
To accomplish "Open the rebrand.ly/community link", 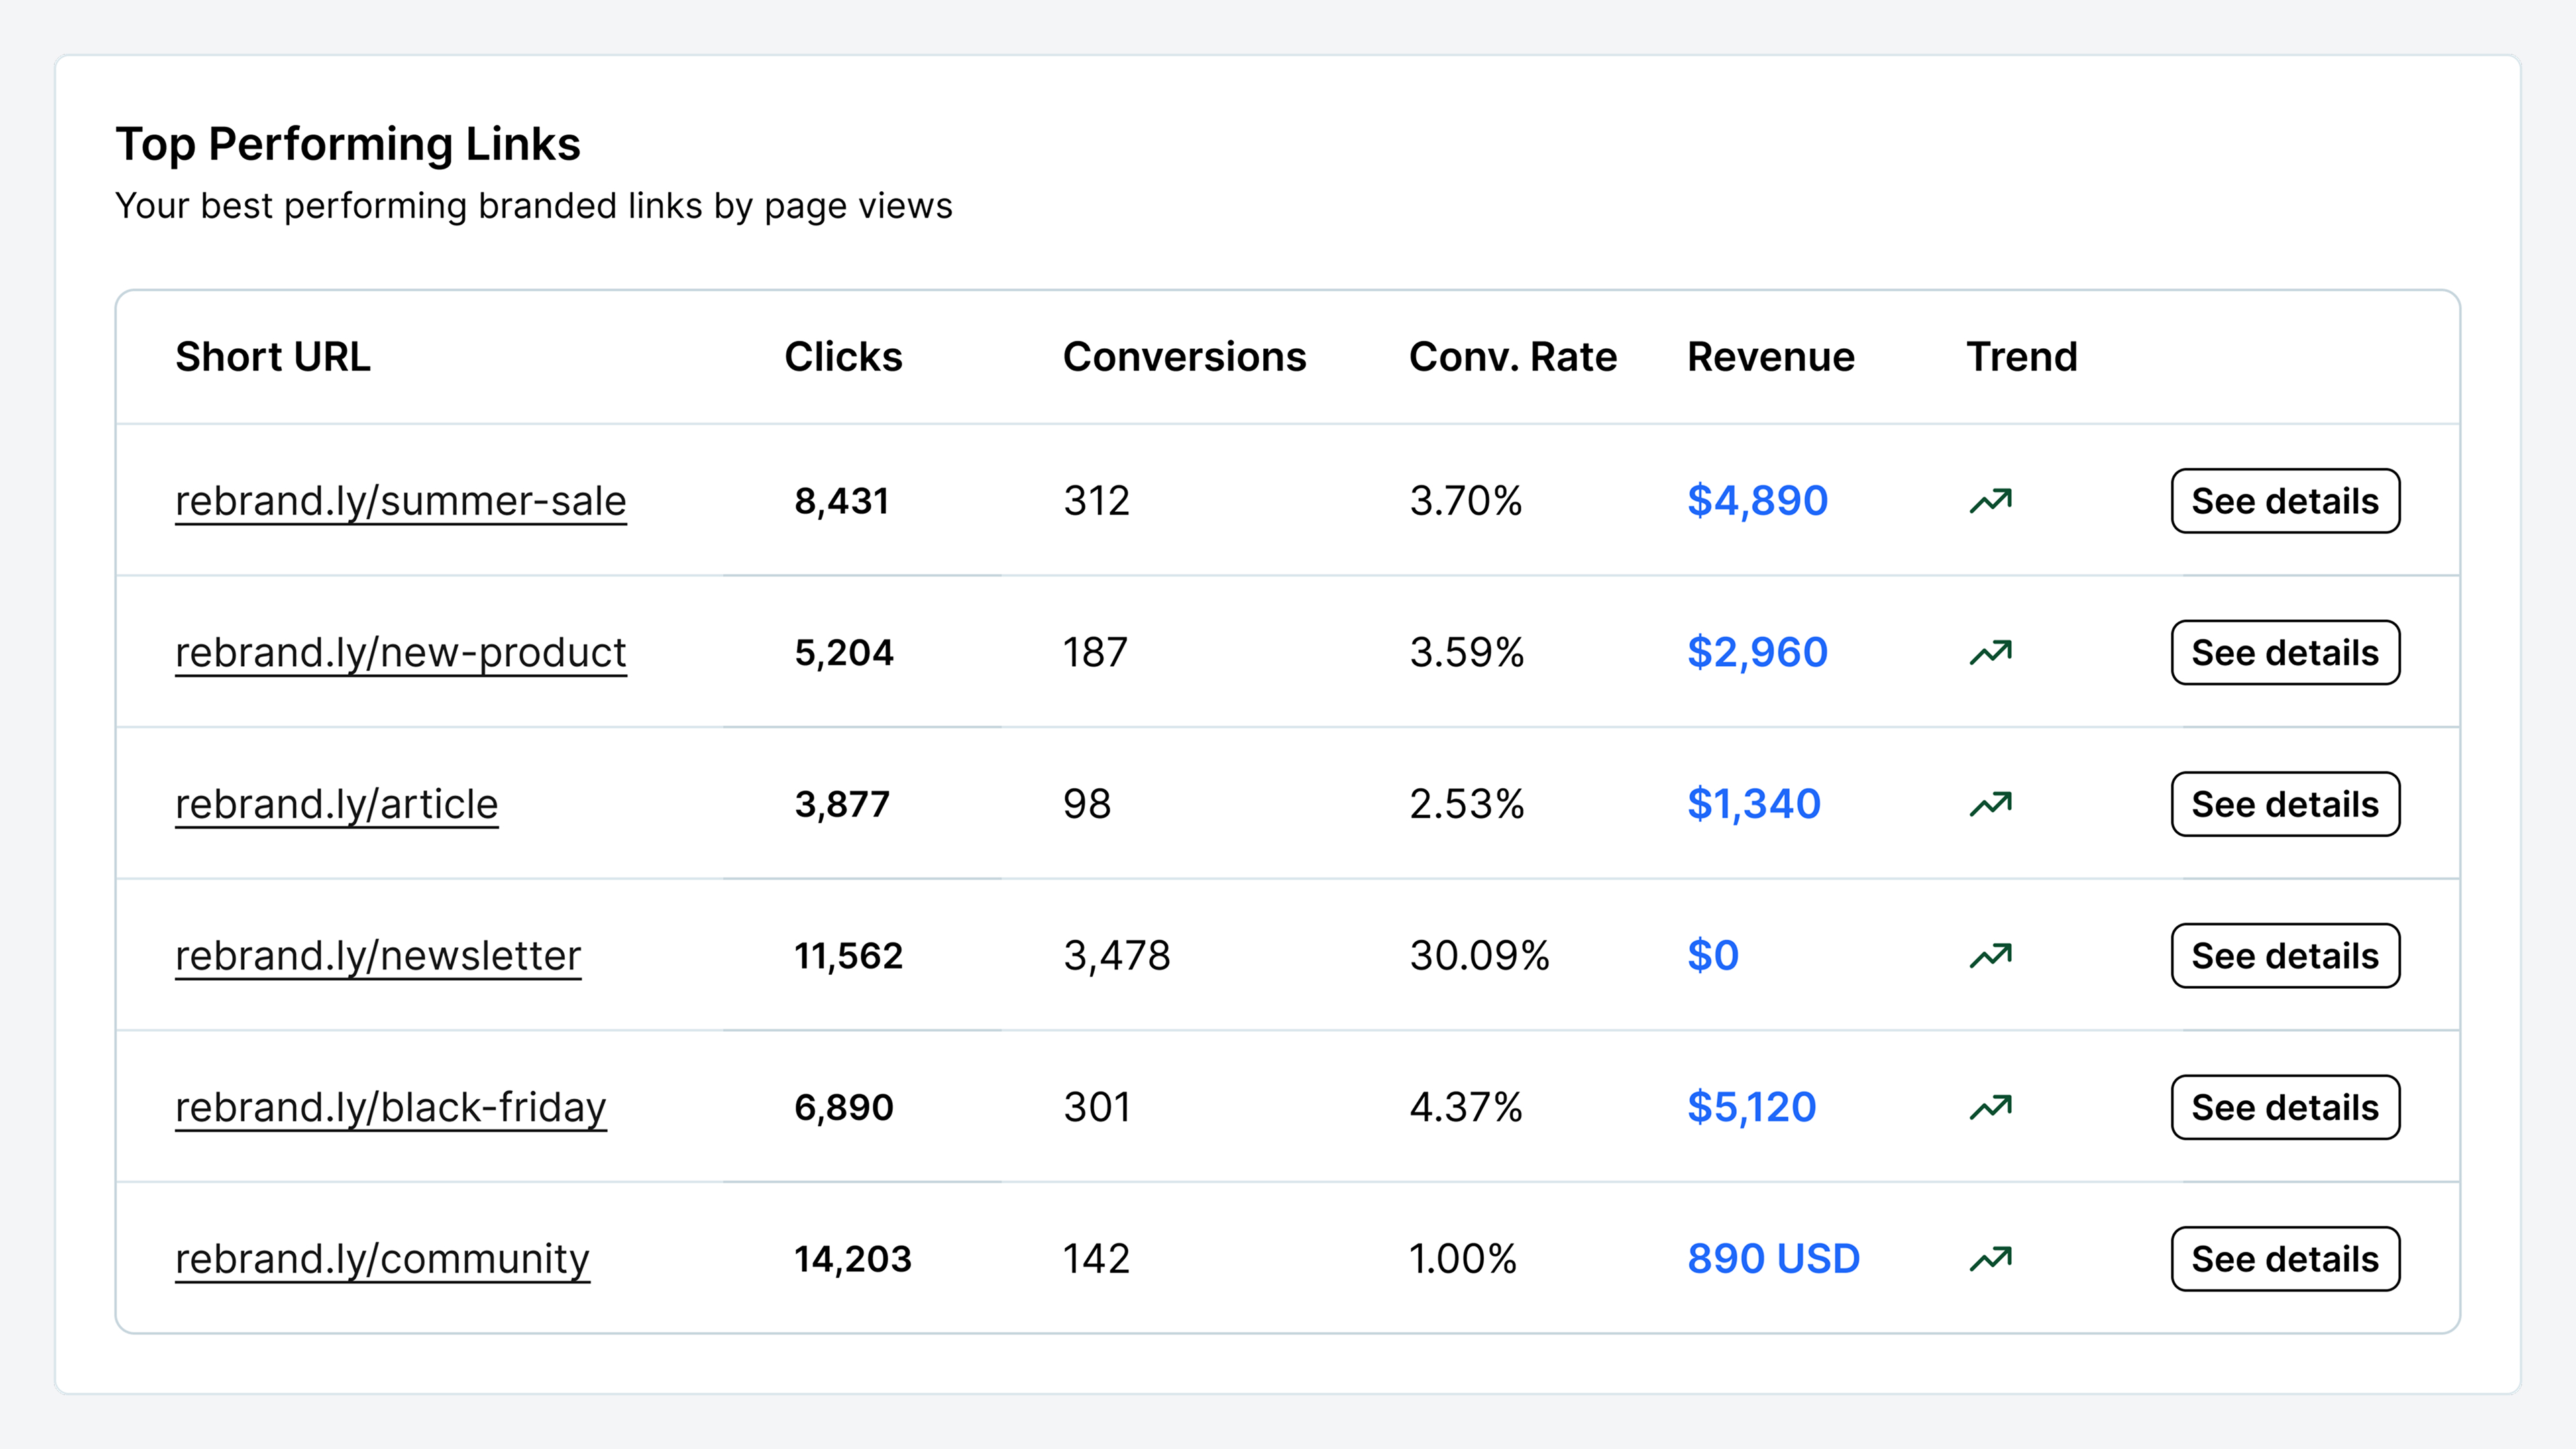I will [x=382, y=1259].
